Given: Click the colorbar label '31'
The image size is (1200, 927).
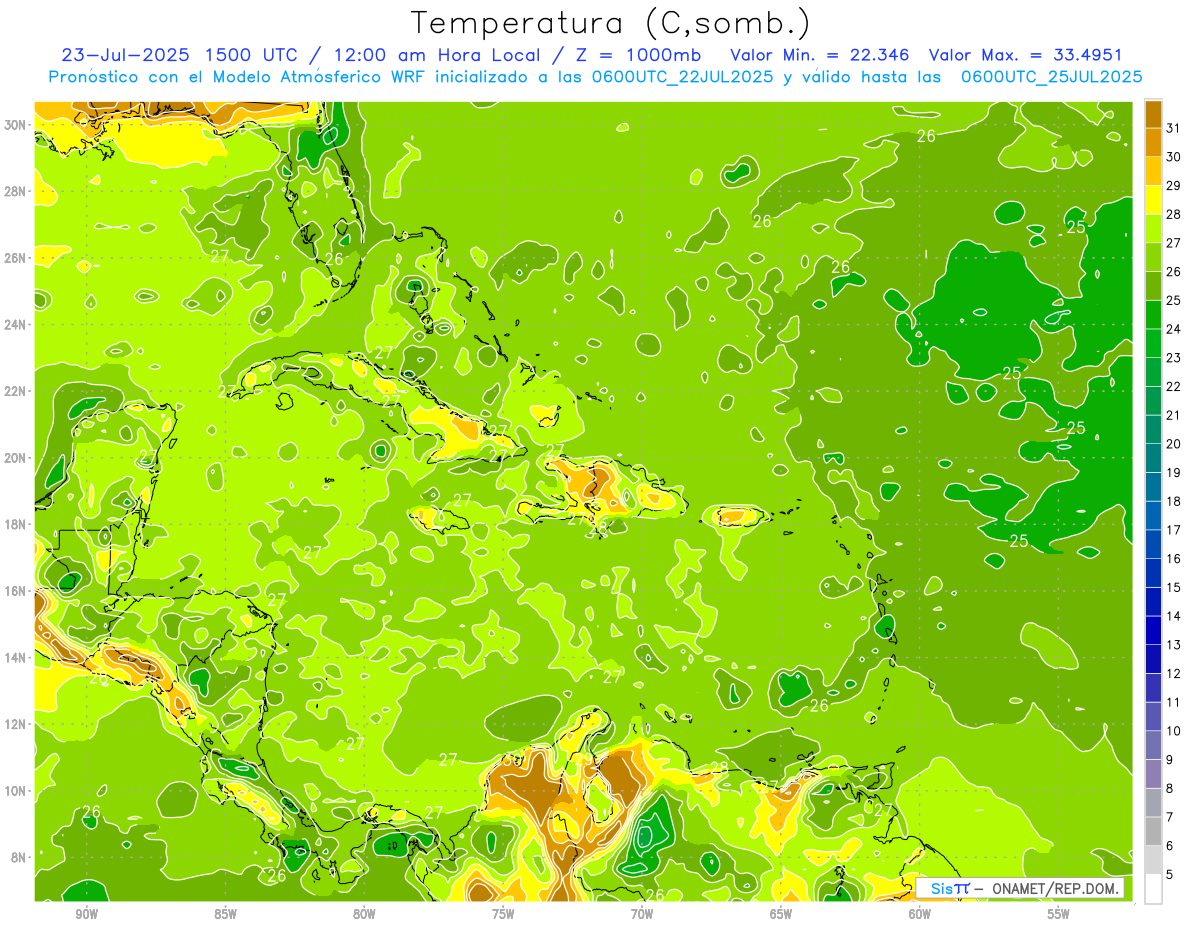Looking at the screenshot, I should pos(1173,129).
